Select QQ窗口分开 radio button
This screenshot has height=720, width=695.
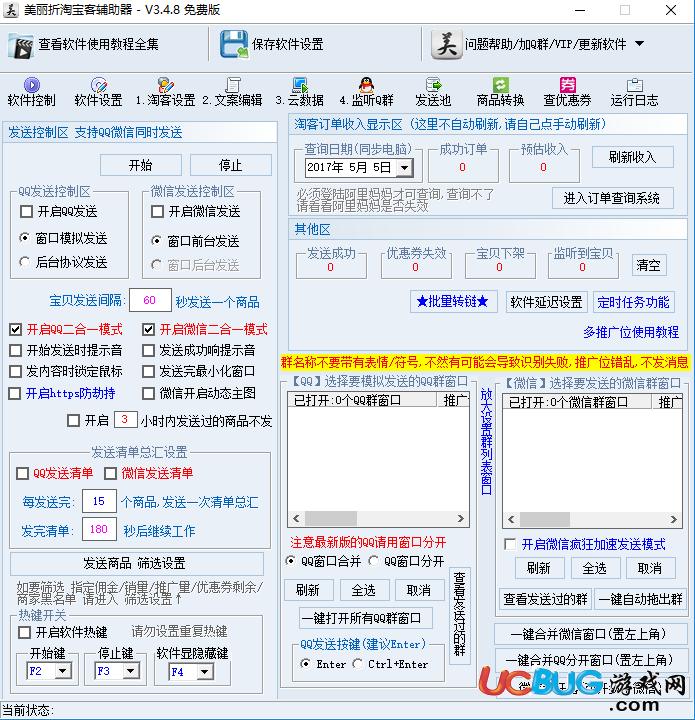[x=374, y=561]
